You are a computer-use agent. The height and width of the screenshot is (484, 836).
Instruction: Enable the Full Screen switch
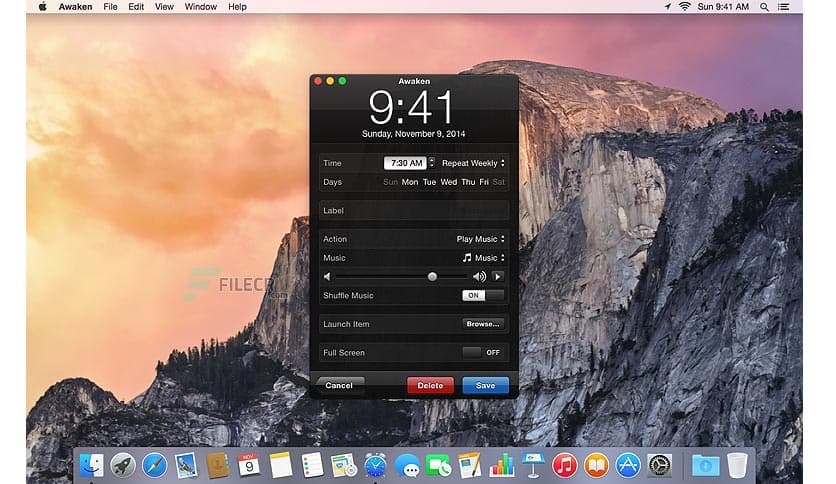(x=483, y=353)
